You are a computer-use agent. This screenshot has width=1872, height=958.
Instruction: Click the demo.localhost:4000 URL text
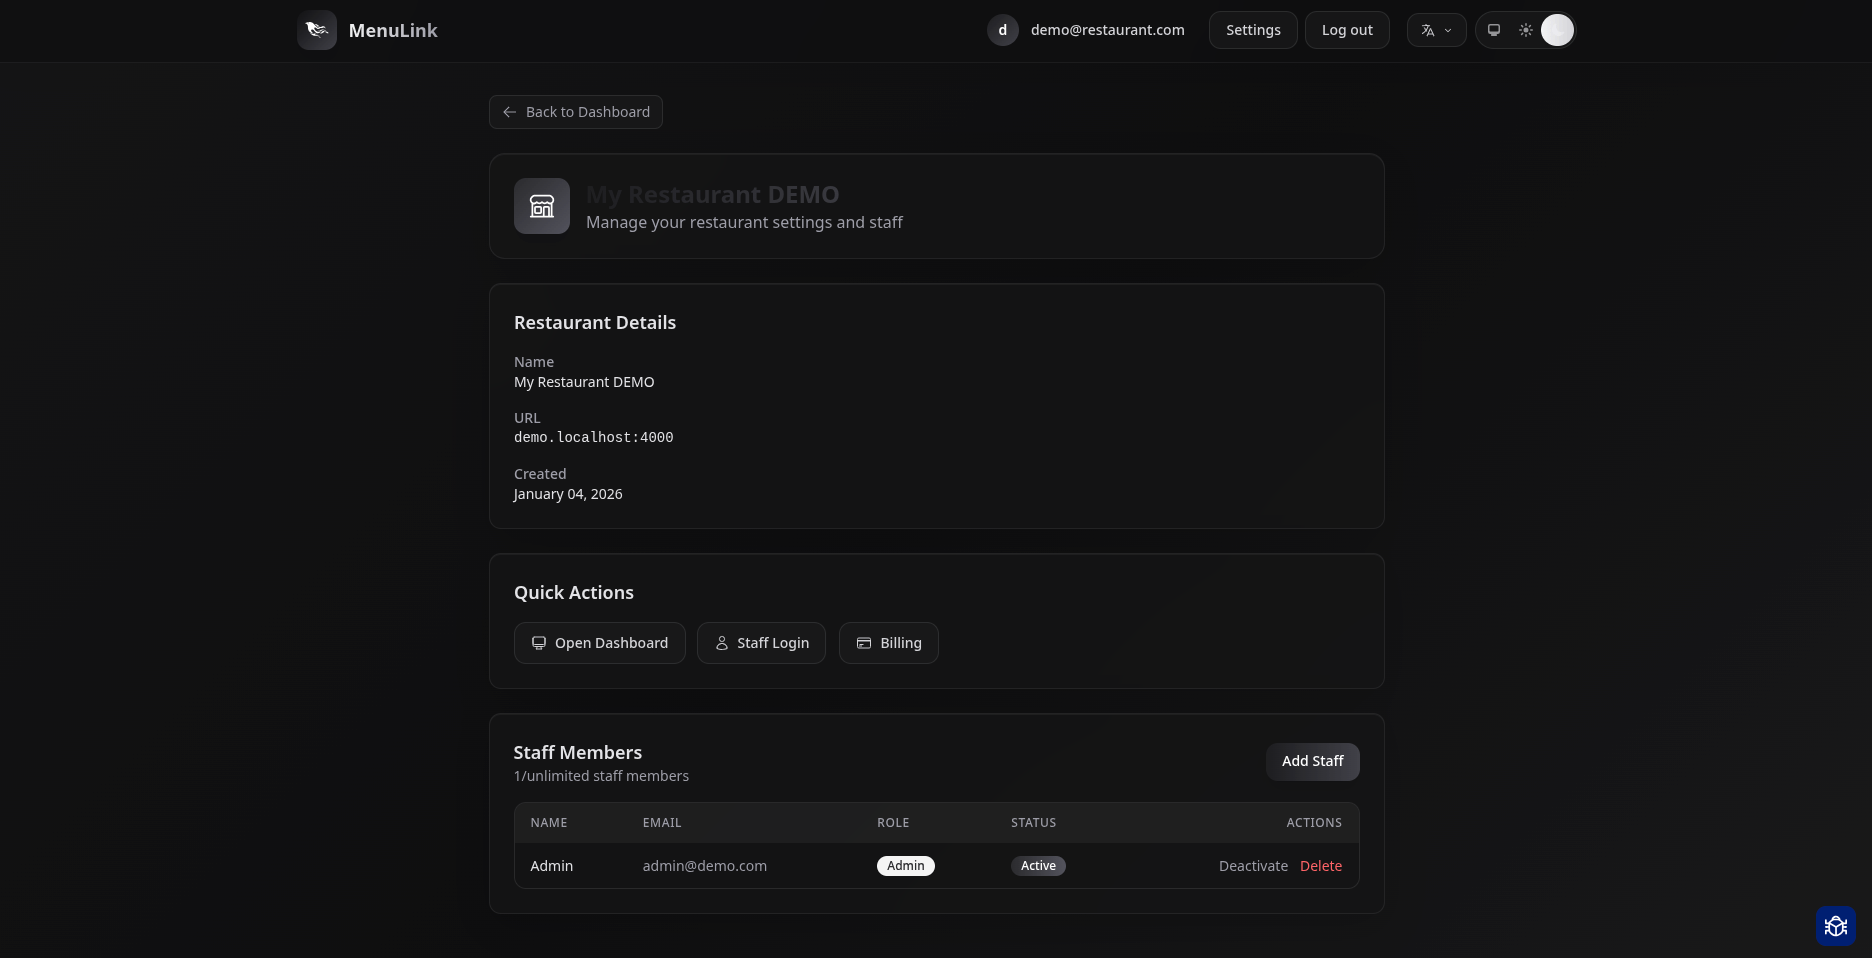(594, 437)
